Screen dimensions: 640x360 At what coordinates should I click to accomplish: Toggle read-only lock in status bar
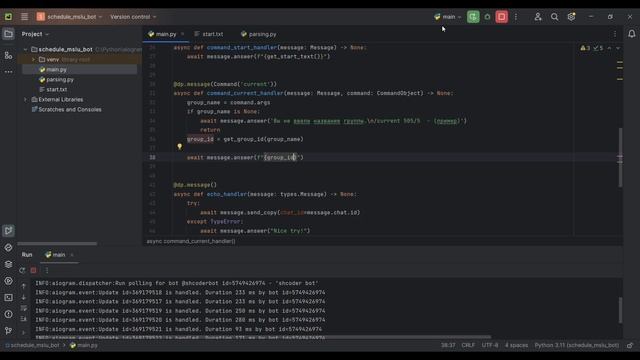[x=630, y=345]
